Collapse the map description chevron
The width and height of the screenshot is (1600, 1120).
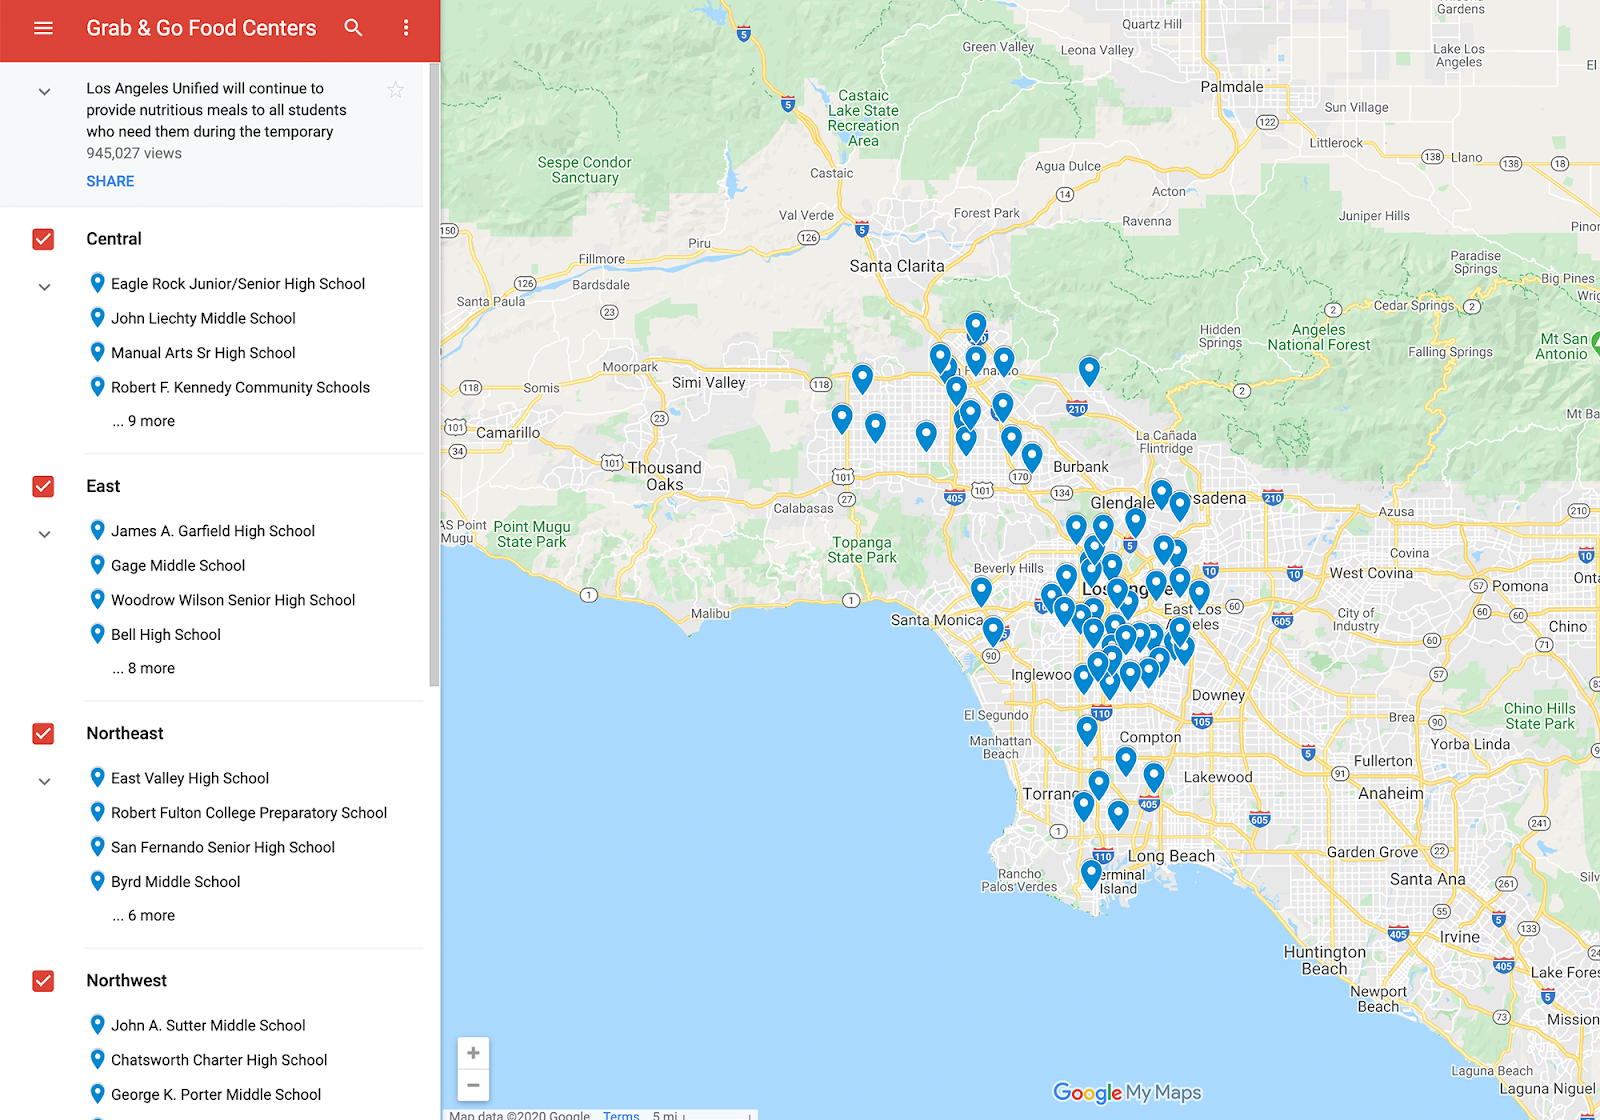coord(44,92)
